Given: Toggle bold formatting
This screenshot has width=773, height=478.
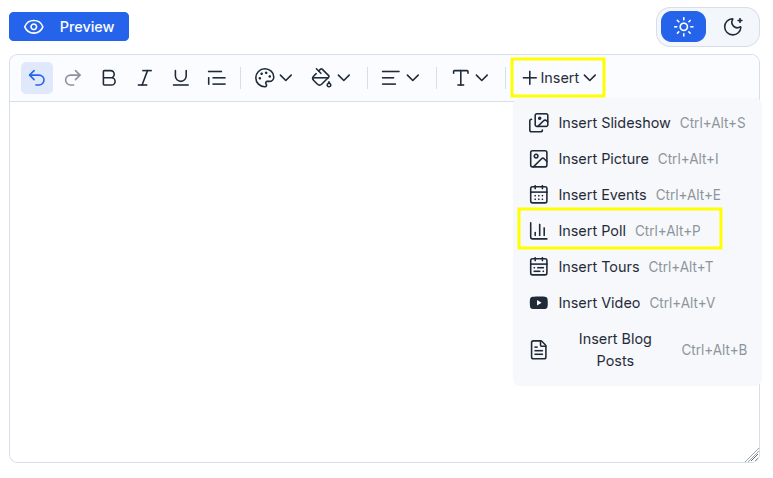Looking at the screenshot, I should tap(109, 78).
